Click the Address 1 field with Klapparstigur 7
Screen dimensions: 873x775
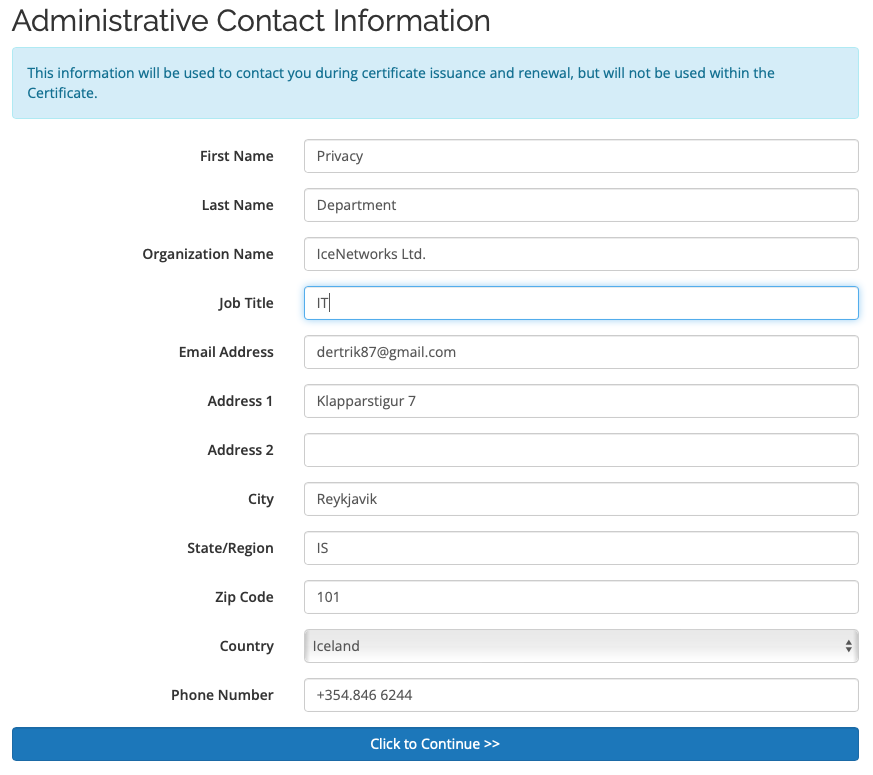pyautogui.click(x=580, y=401)
